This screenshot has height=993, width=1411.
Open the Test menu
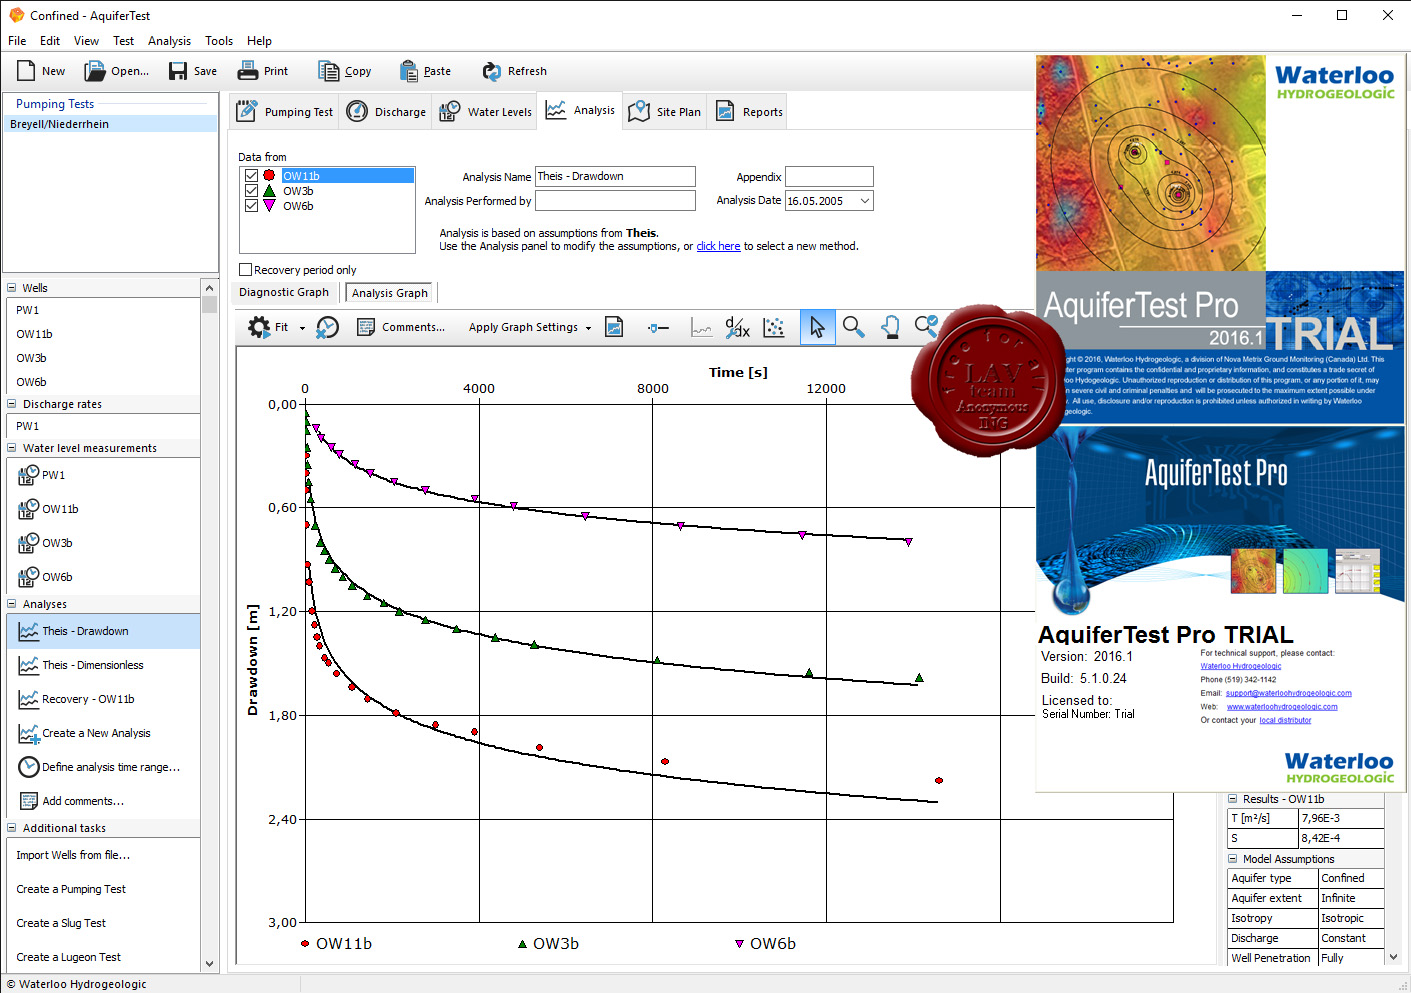click(x=123, y=41)
